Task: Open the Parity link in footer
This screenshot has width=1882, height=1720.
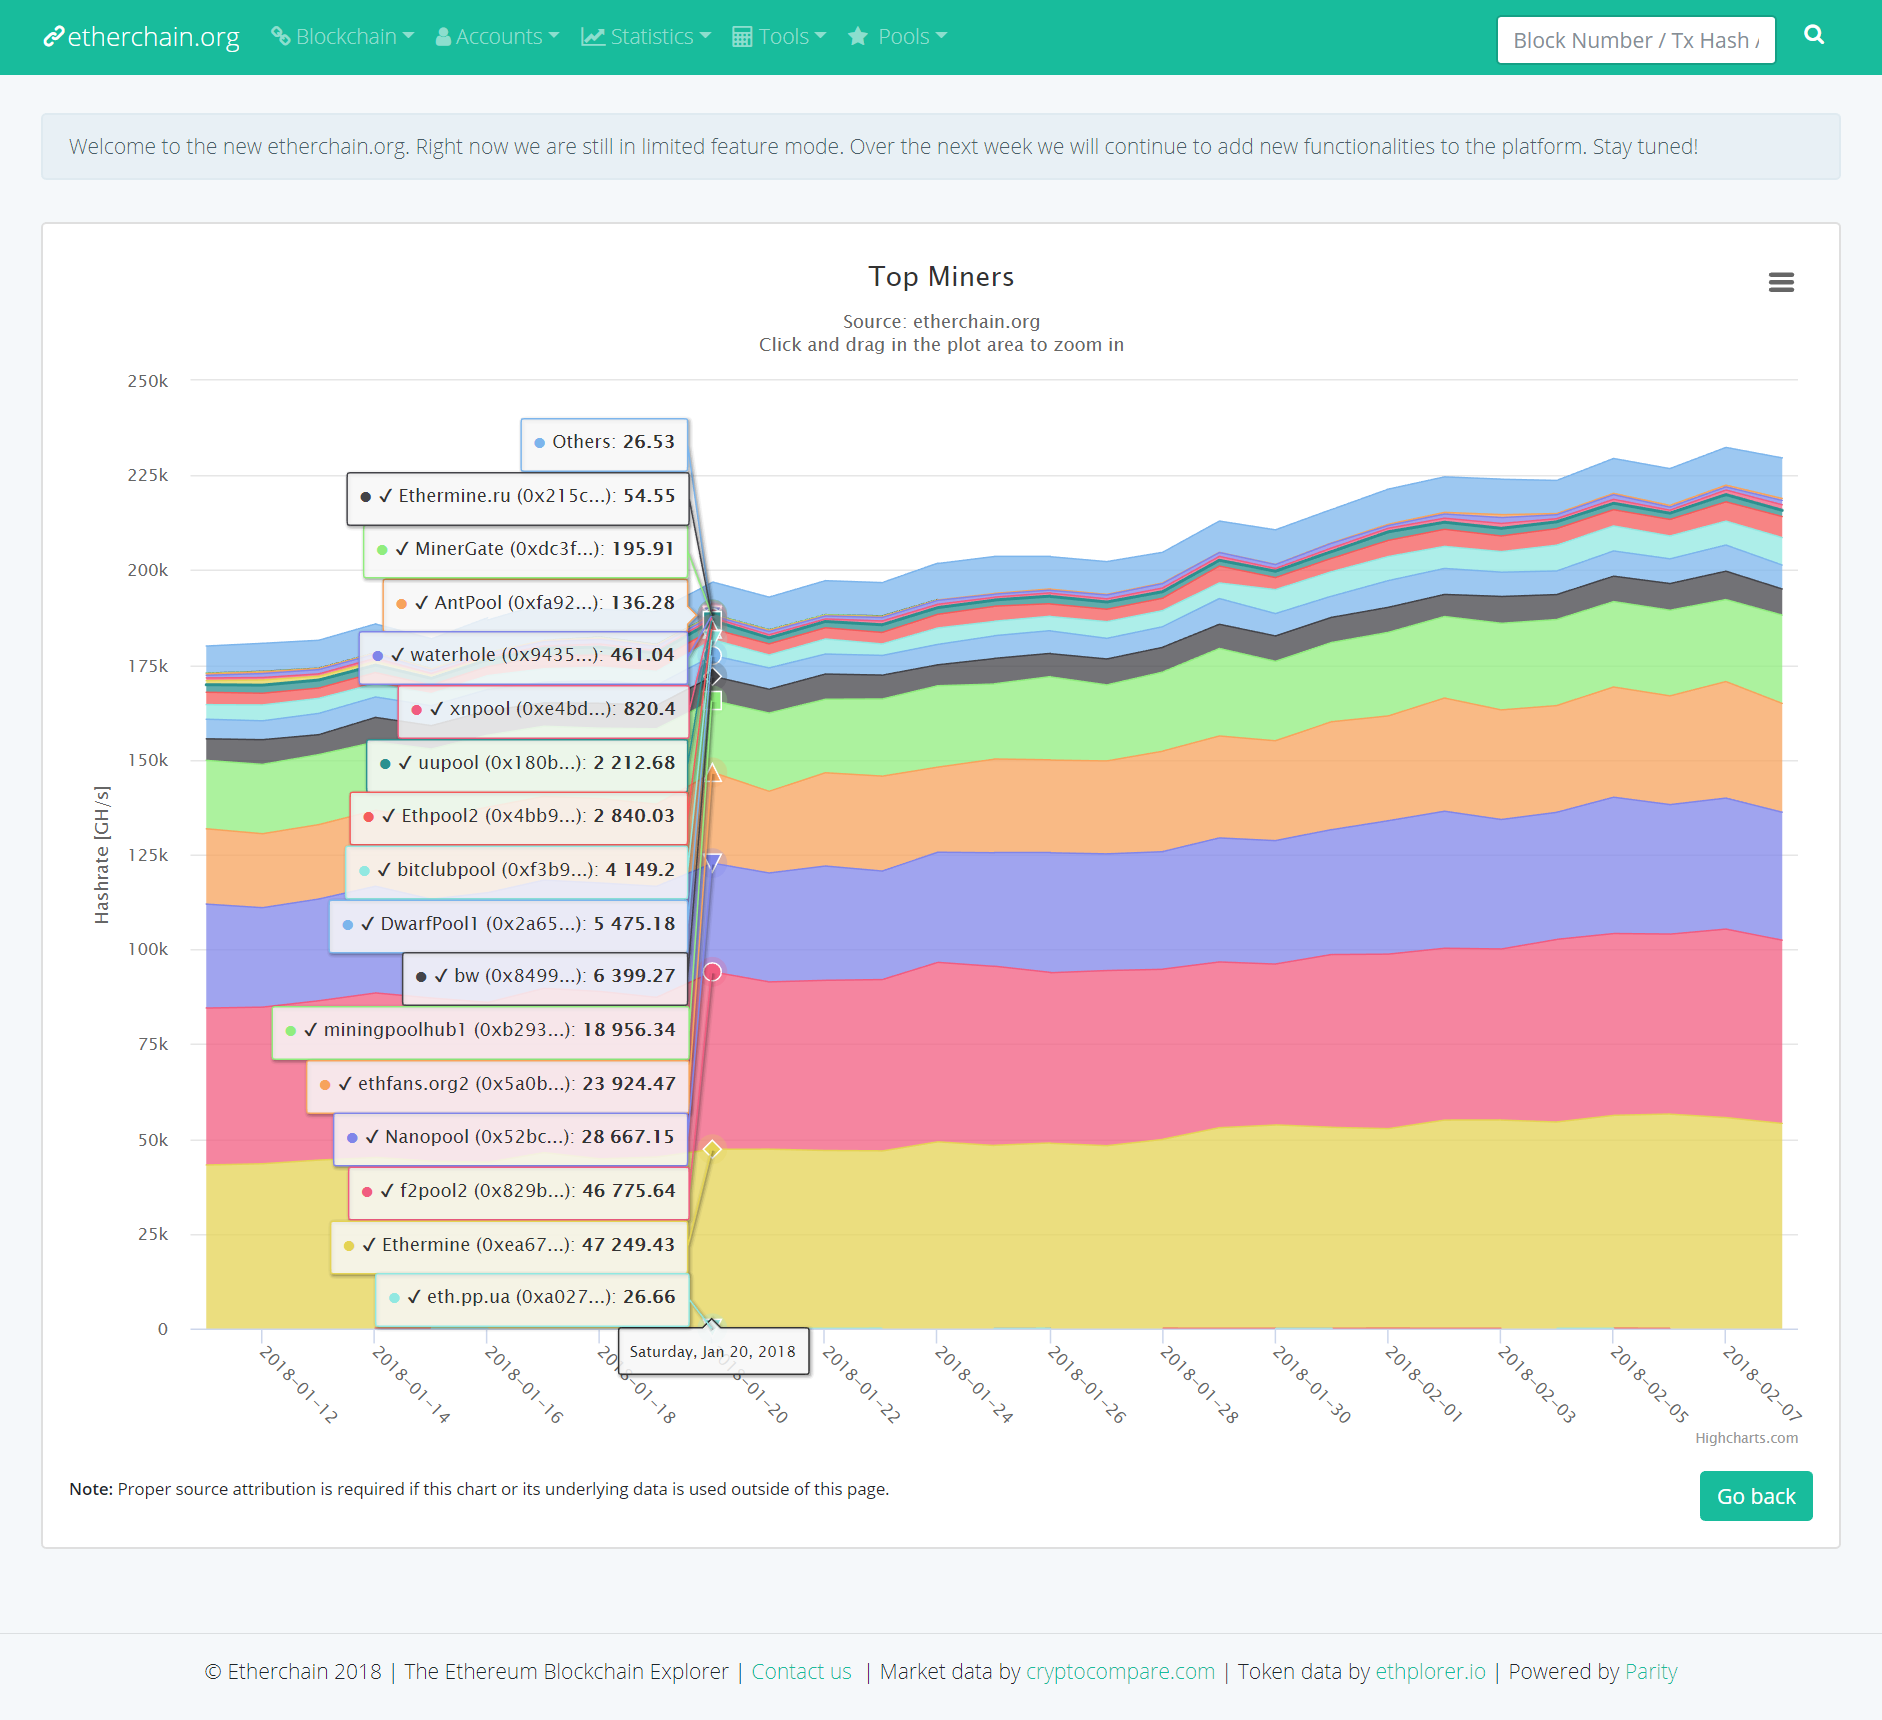Action: point(1651,1671)
